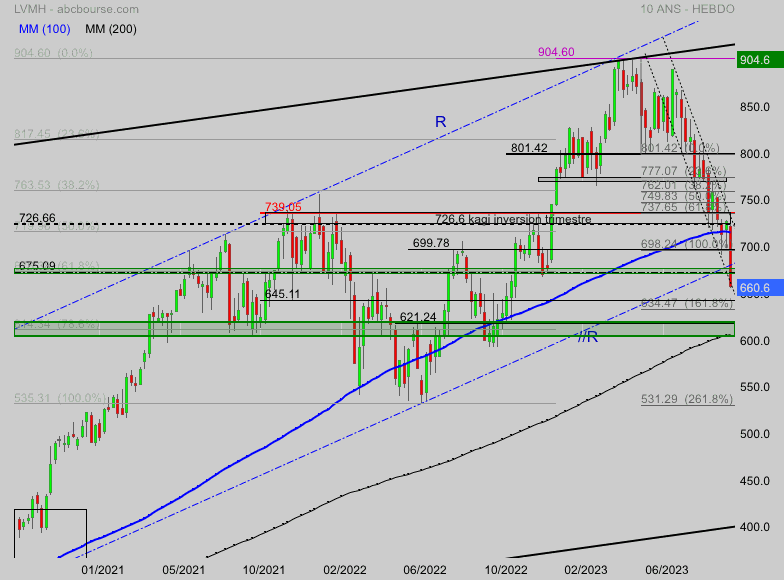
Task: Click the magenta '904.60' high label
Action: (556, 52)
